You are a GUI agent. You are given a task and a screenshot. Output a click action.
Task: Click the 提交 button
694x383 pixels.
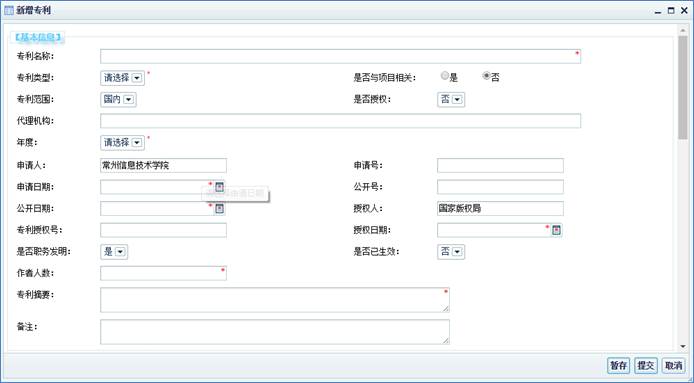click(x=646, y=366)
